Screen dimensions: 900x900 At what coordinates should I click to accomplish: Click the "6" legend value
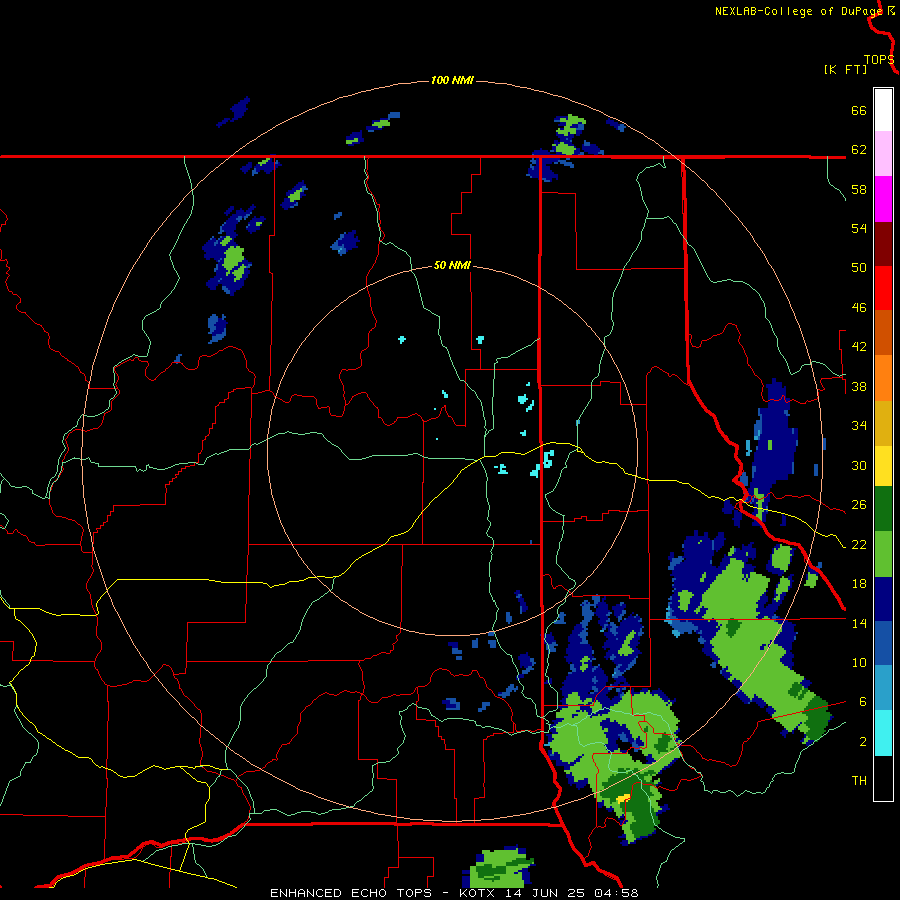[x=862, y=702]
